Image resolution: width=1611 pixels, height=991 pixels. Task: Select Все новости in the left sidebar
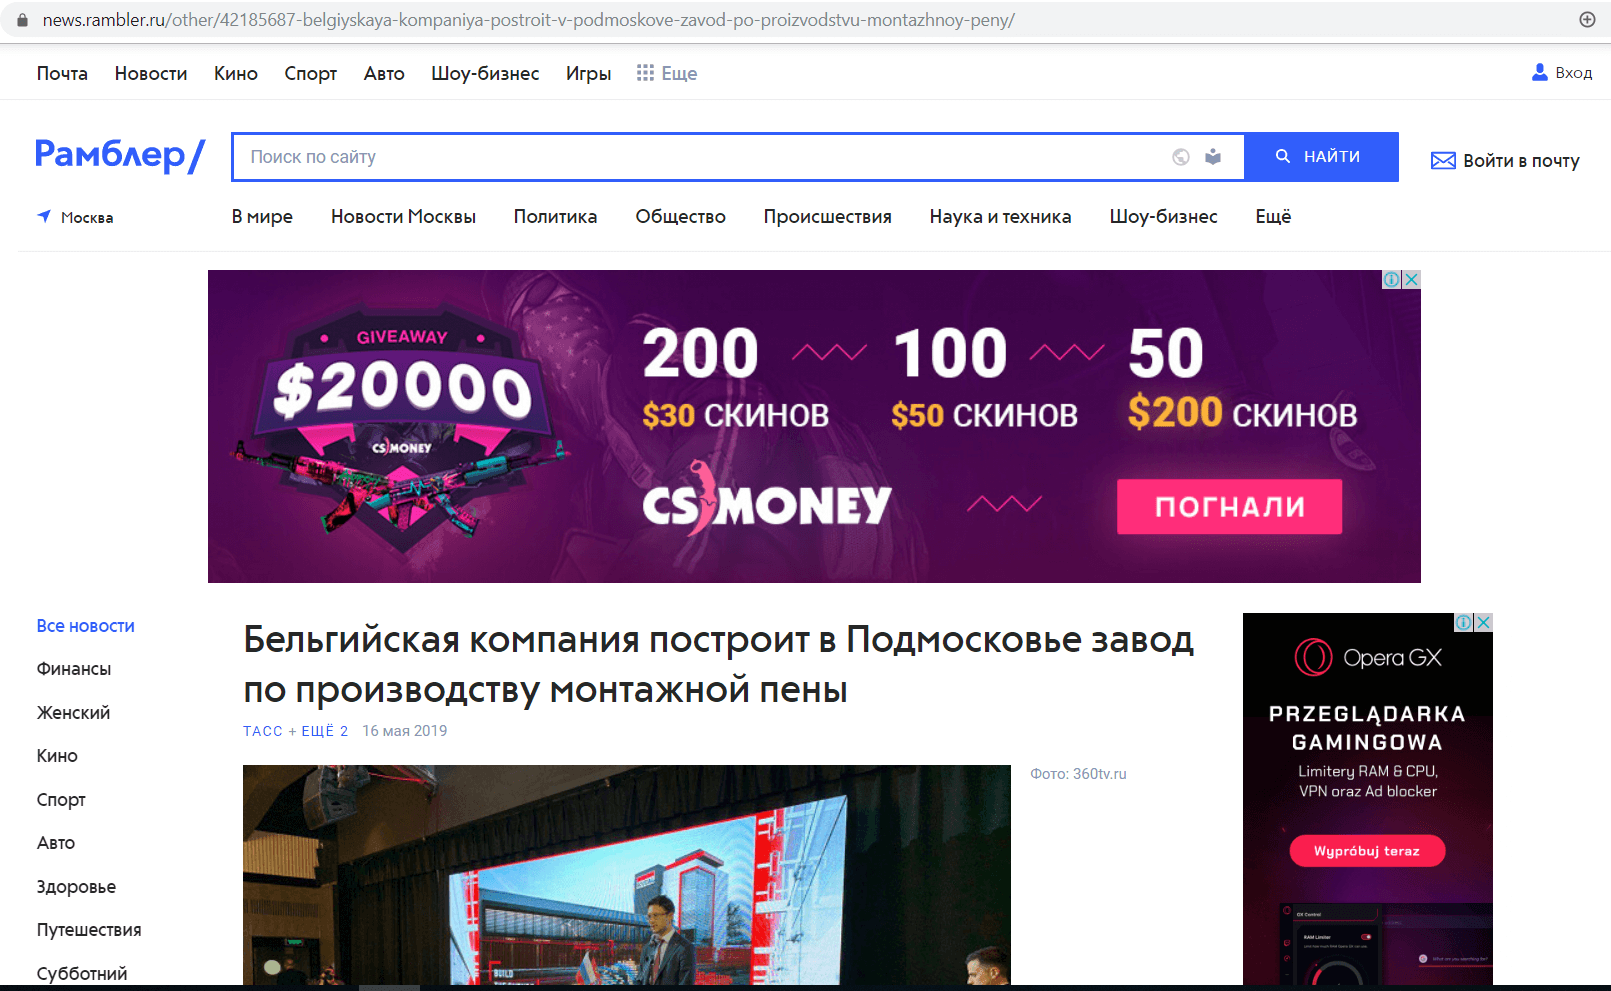[86, 626]
